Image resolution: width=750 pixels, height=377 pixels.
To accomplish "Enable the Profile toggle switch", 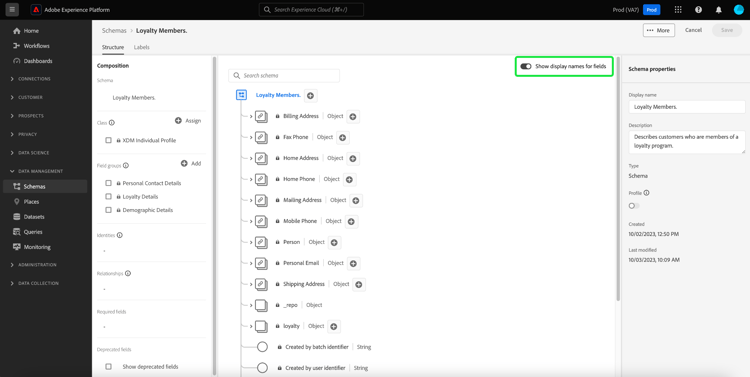I will point(634,206).
